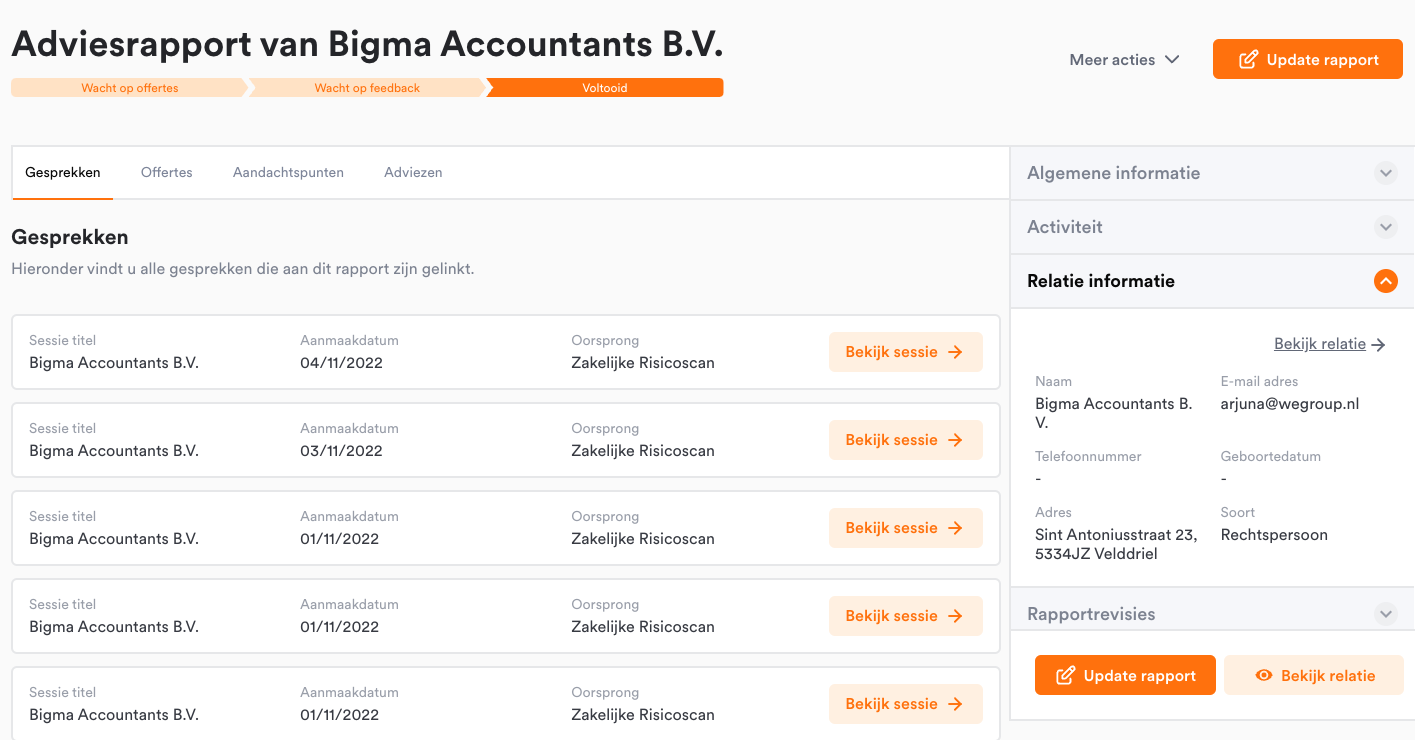Click the edit icon in top Update rapport button

[x=1248, y=60]
